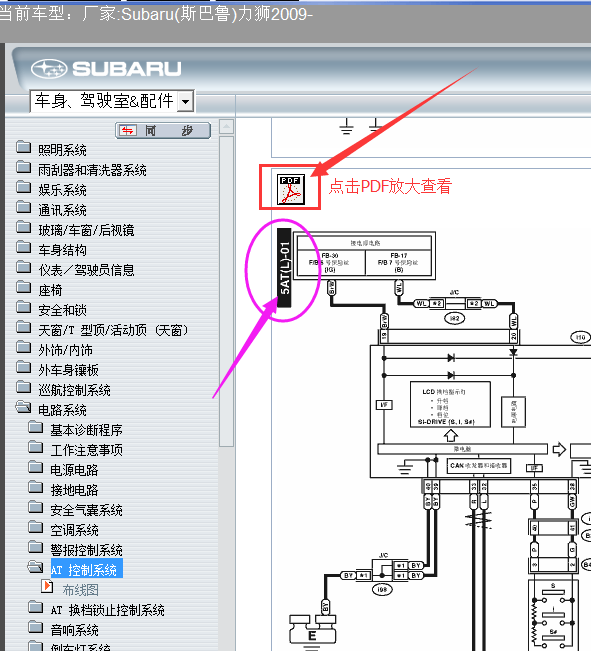The width and height of the screenshot is (591, 651).
Task: Open the PDF icon to enlarge diagram
Action: coord(291,189)
